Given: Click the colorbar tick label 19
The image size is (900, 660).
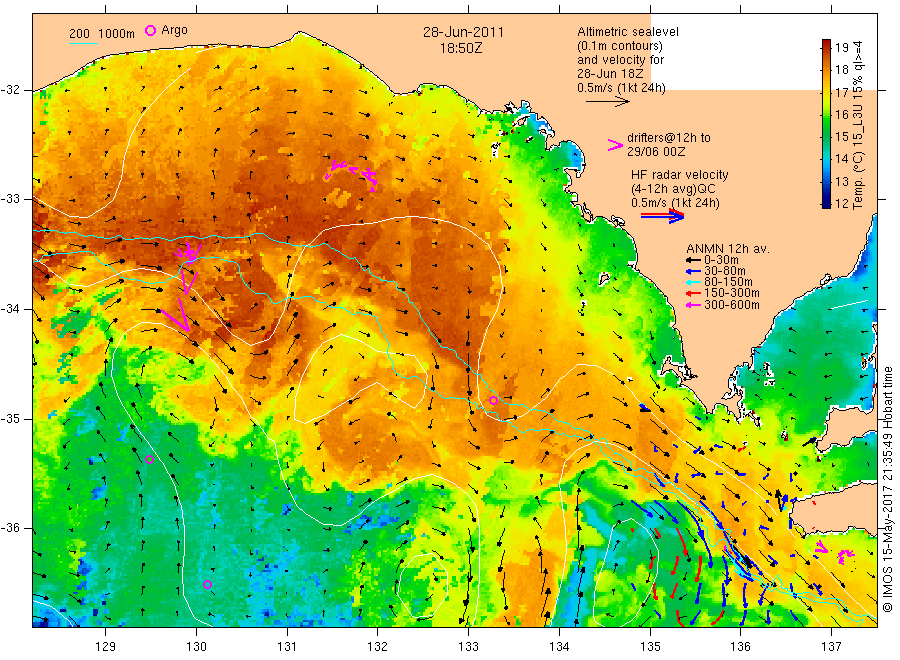Looking at the screenshot, I should tap(841, 47).
